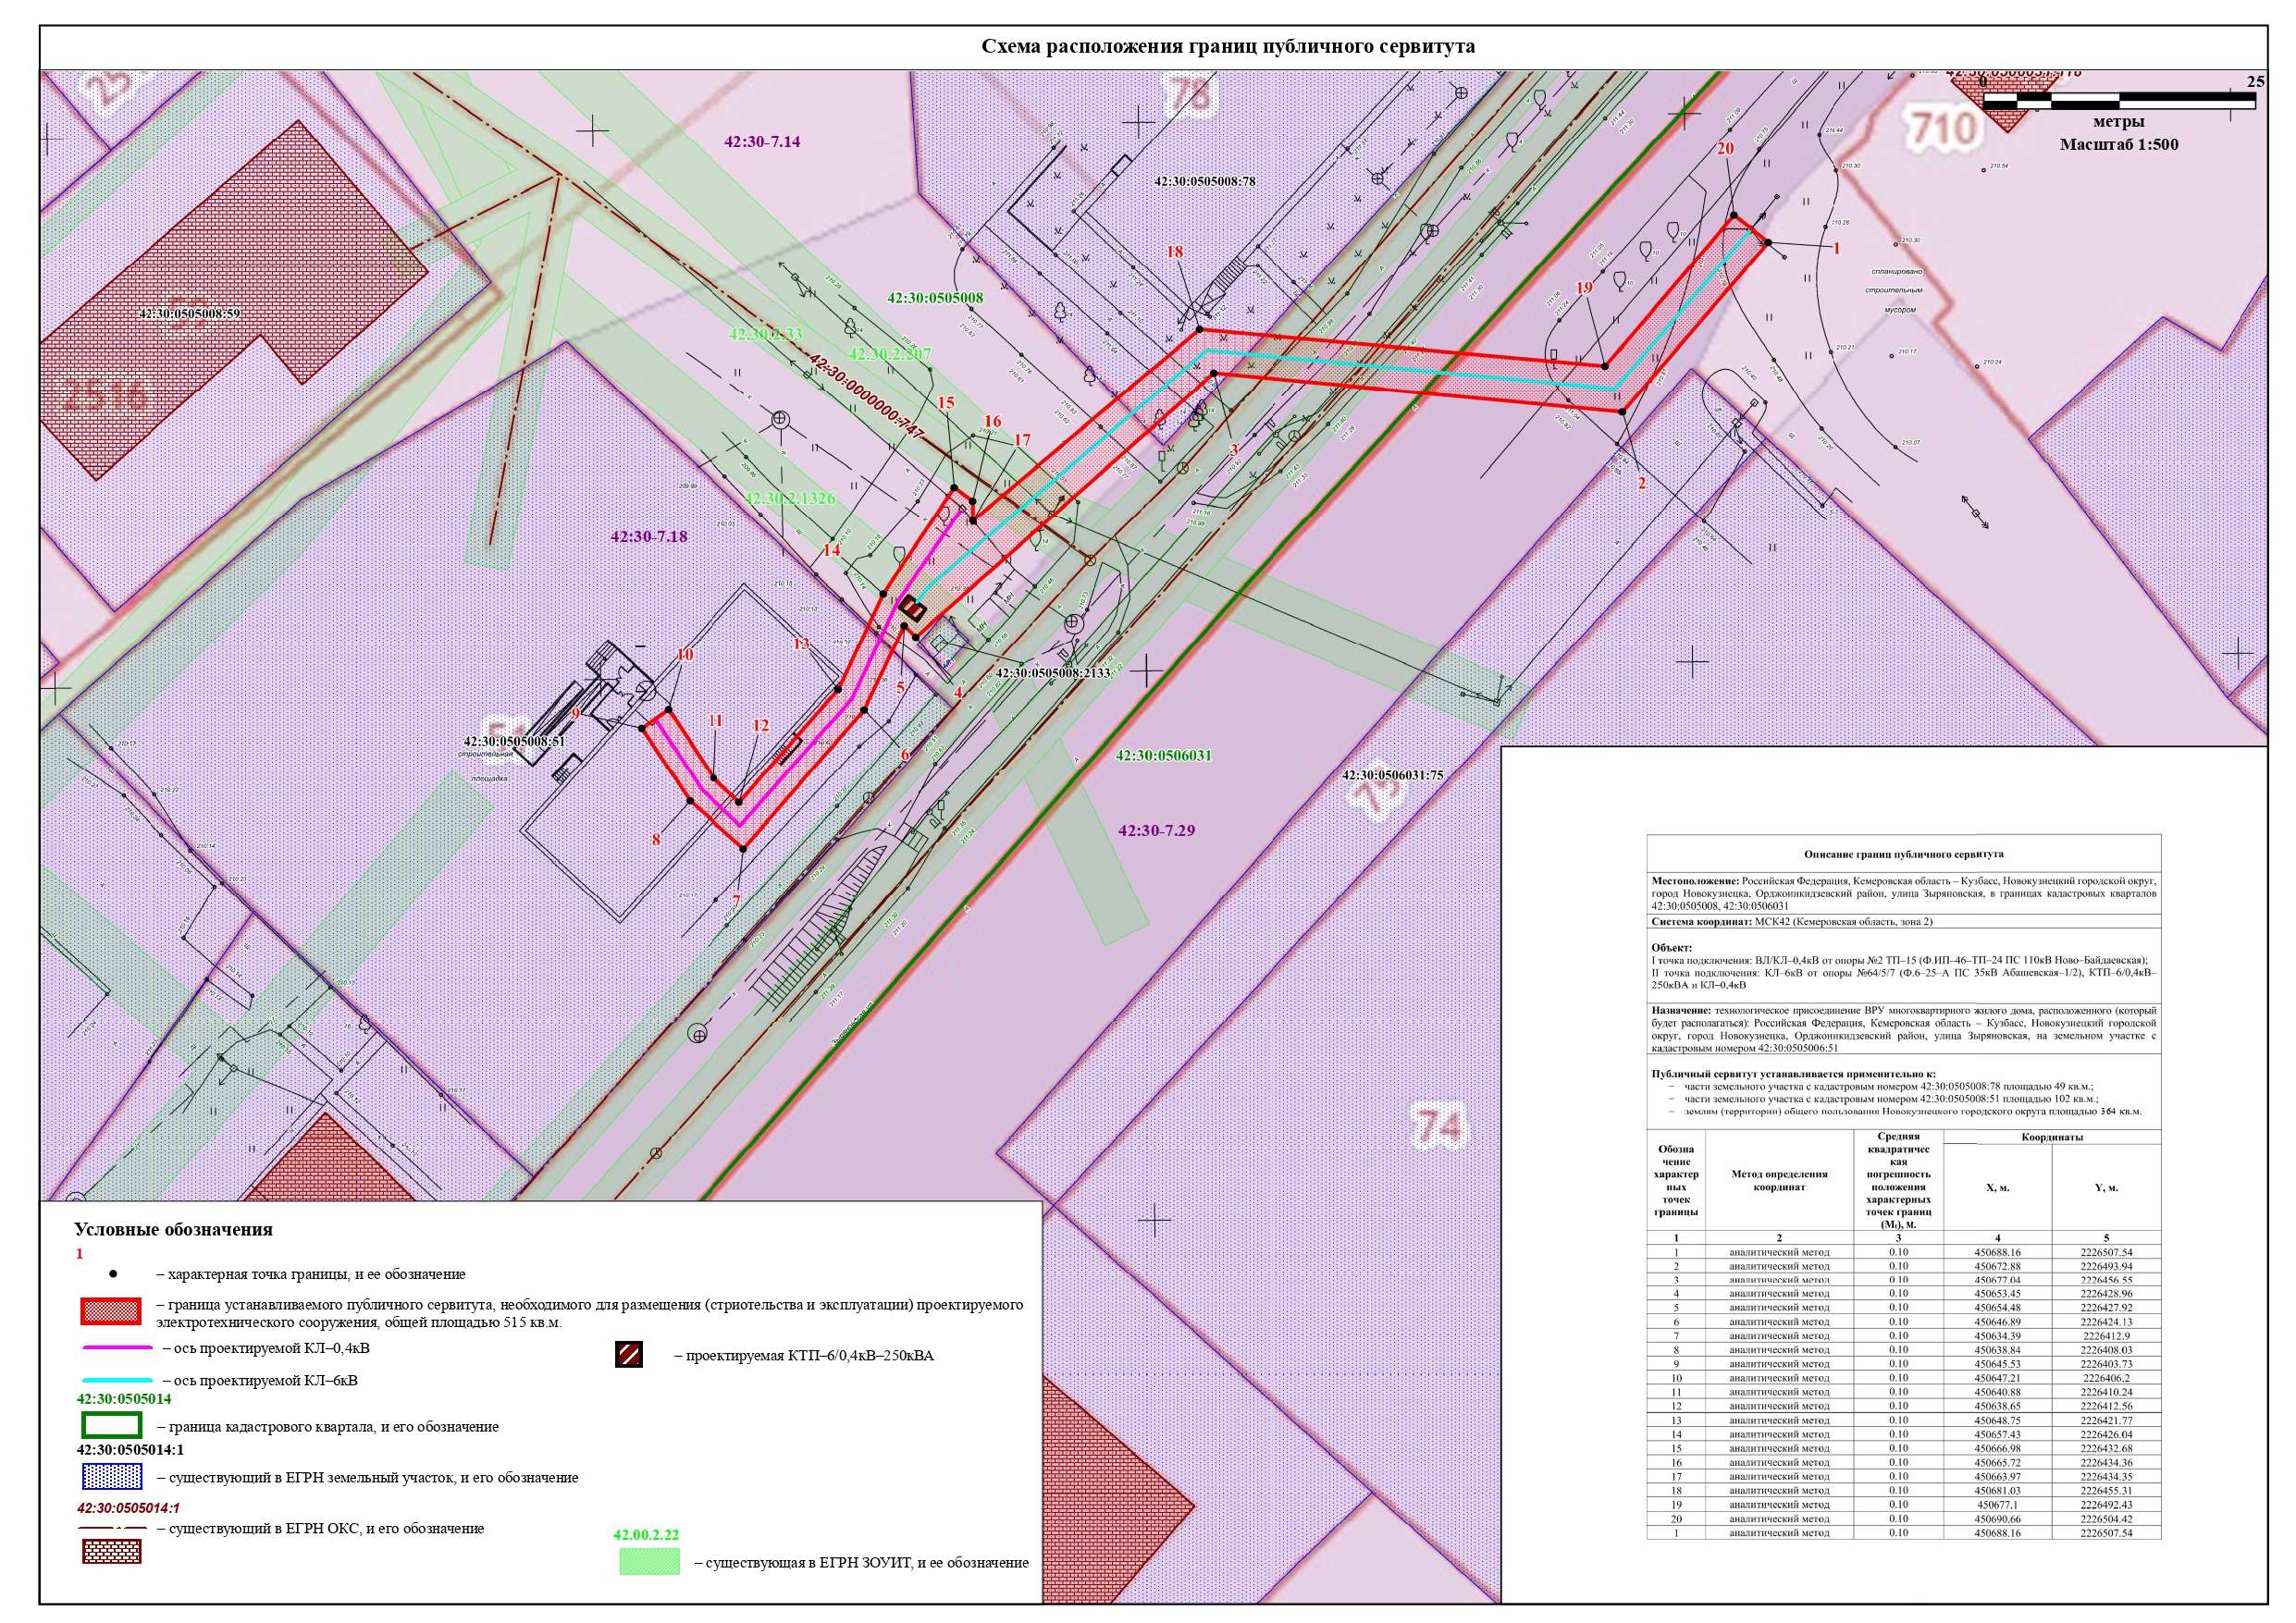Click the legend sample label '42.00.2.22'
Image resolution: width=2296 pixels, height=1623 pixels.
click(x=646, y=1534)
